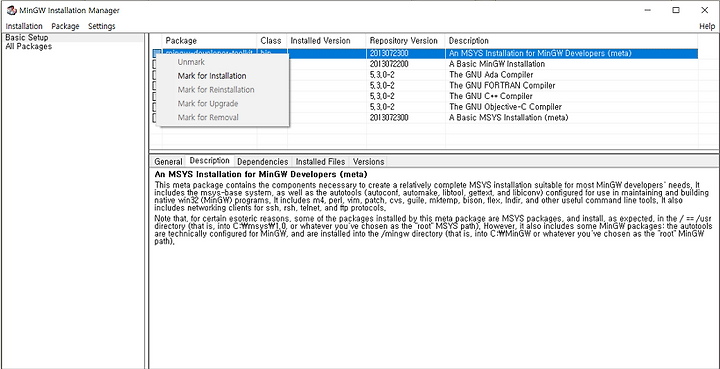Viewport: 720px width, 369px height.
Task: Close the MinGW Installation Manager window
Action: [x=704, y=10]
